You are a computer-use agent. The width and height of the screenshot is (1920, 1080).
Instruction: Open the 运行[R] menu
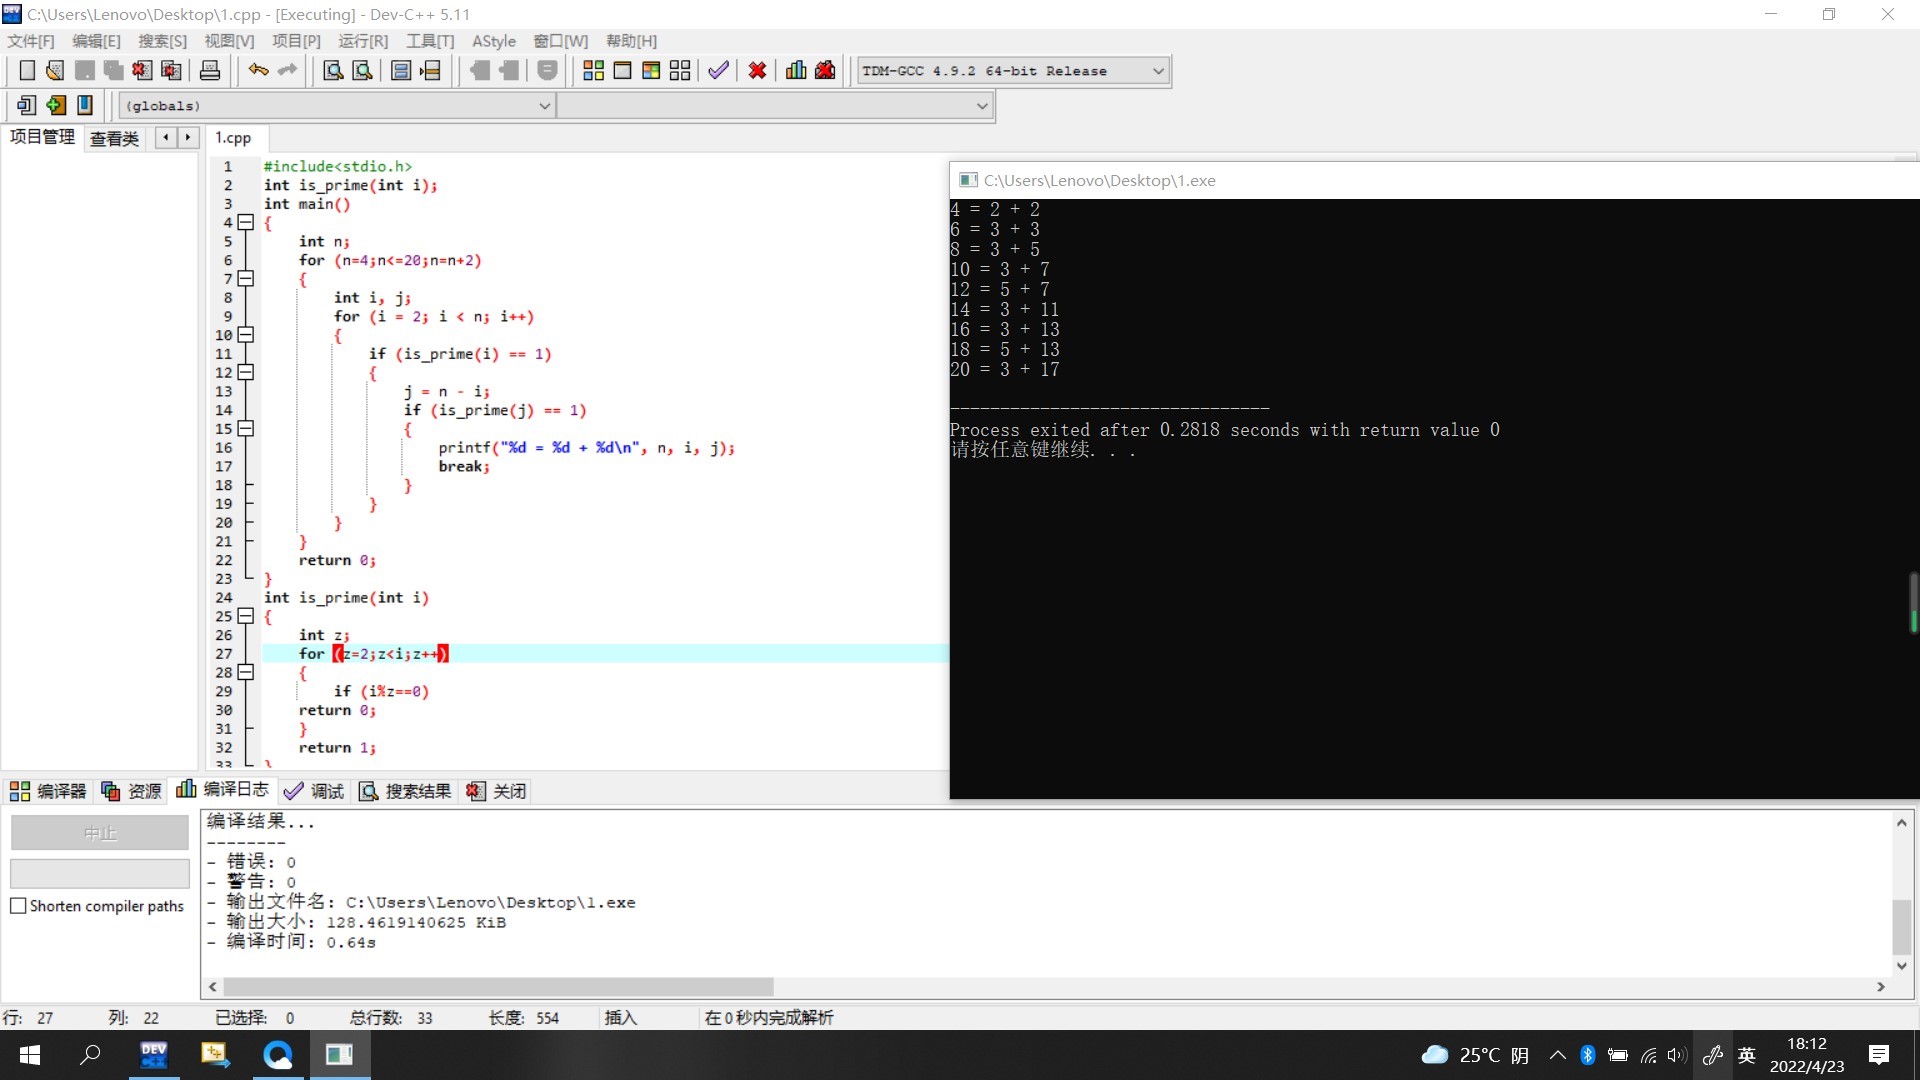click(362, 41)
